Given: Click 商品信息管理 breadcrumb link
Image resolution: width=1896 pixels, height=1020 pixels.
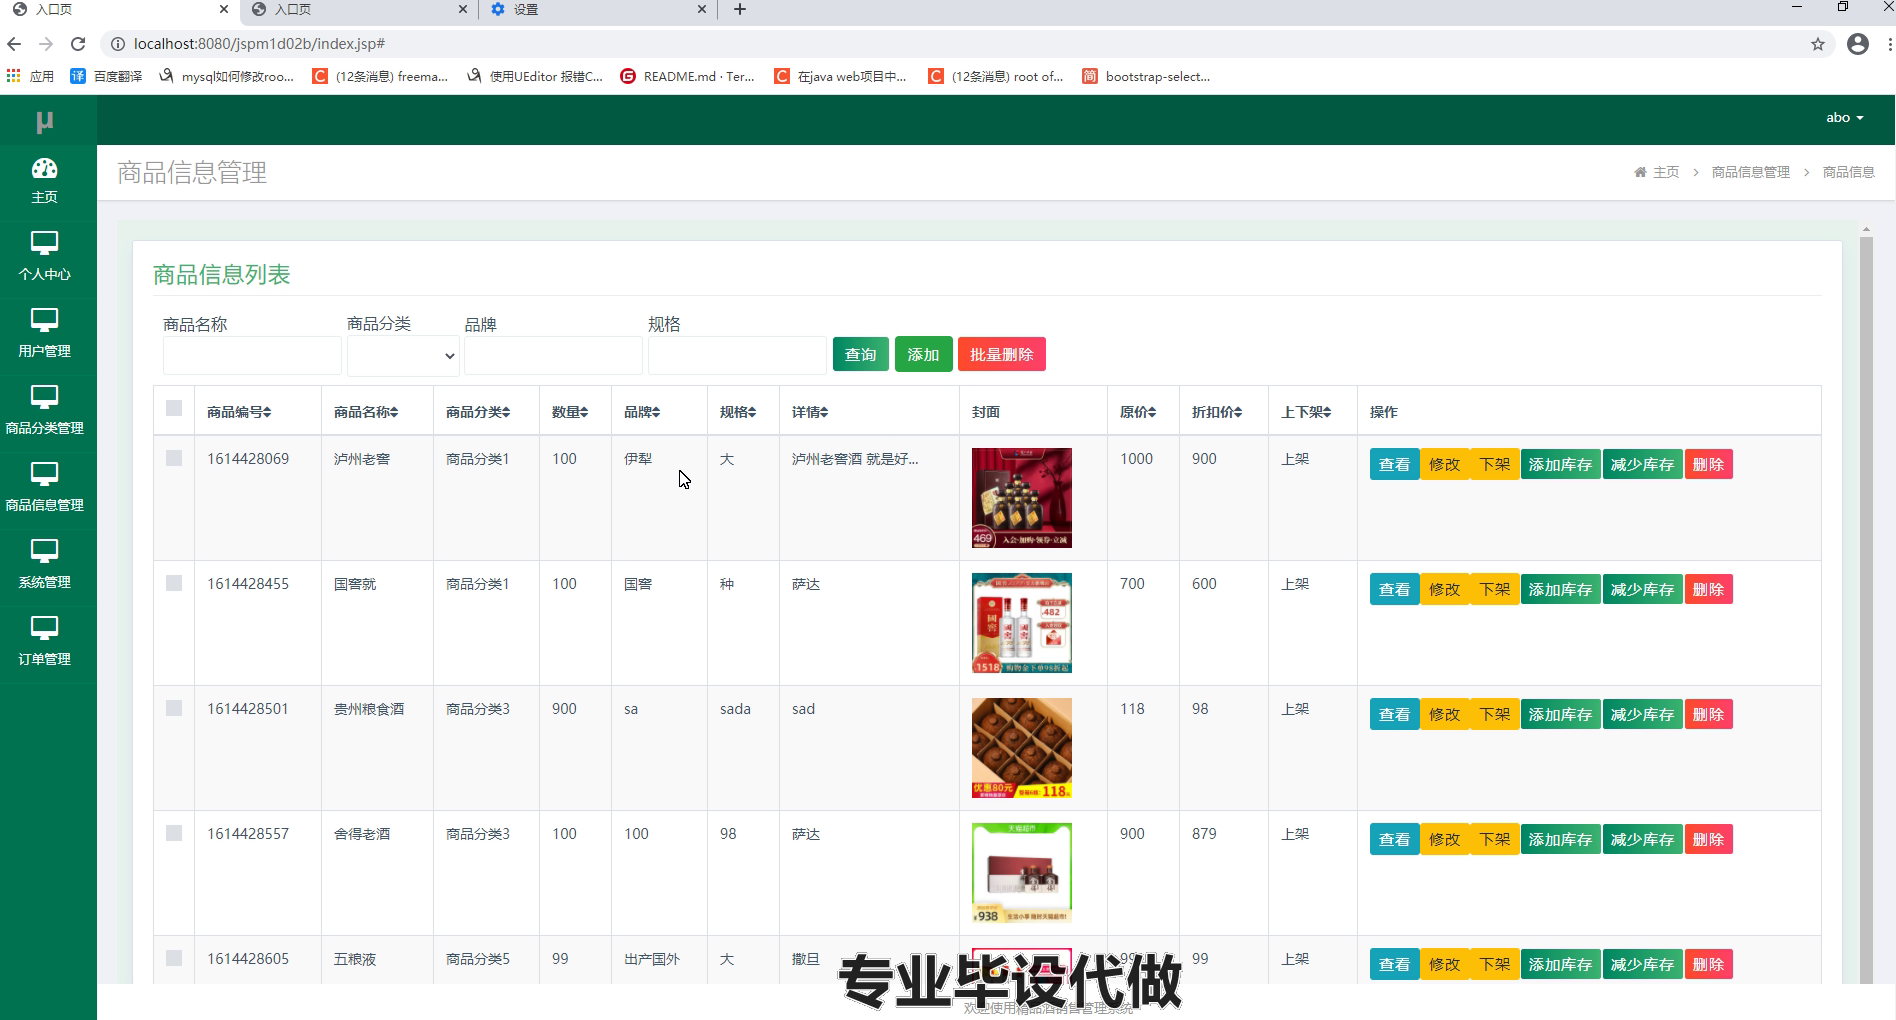Looking at the screenshot, I should pos(1751,172).
